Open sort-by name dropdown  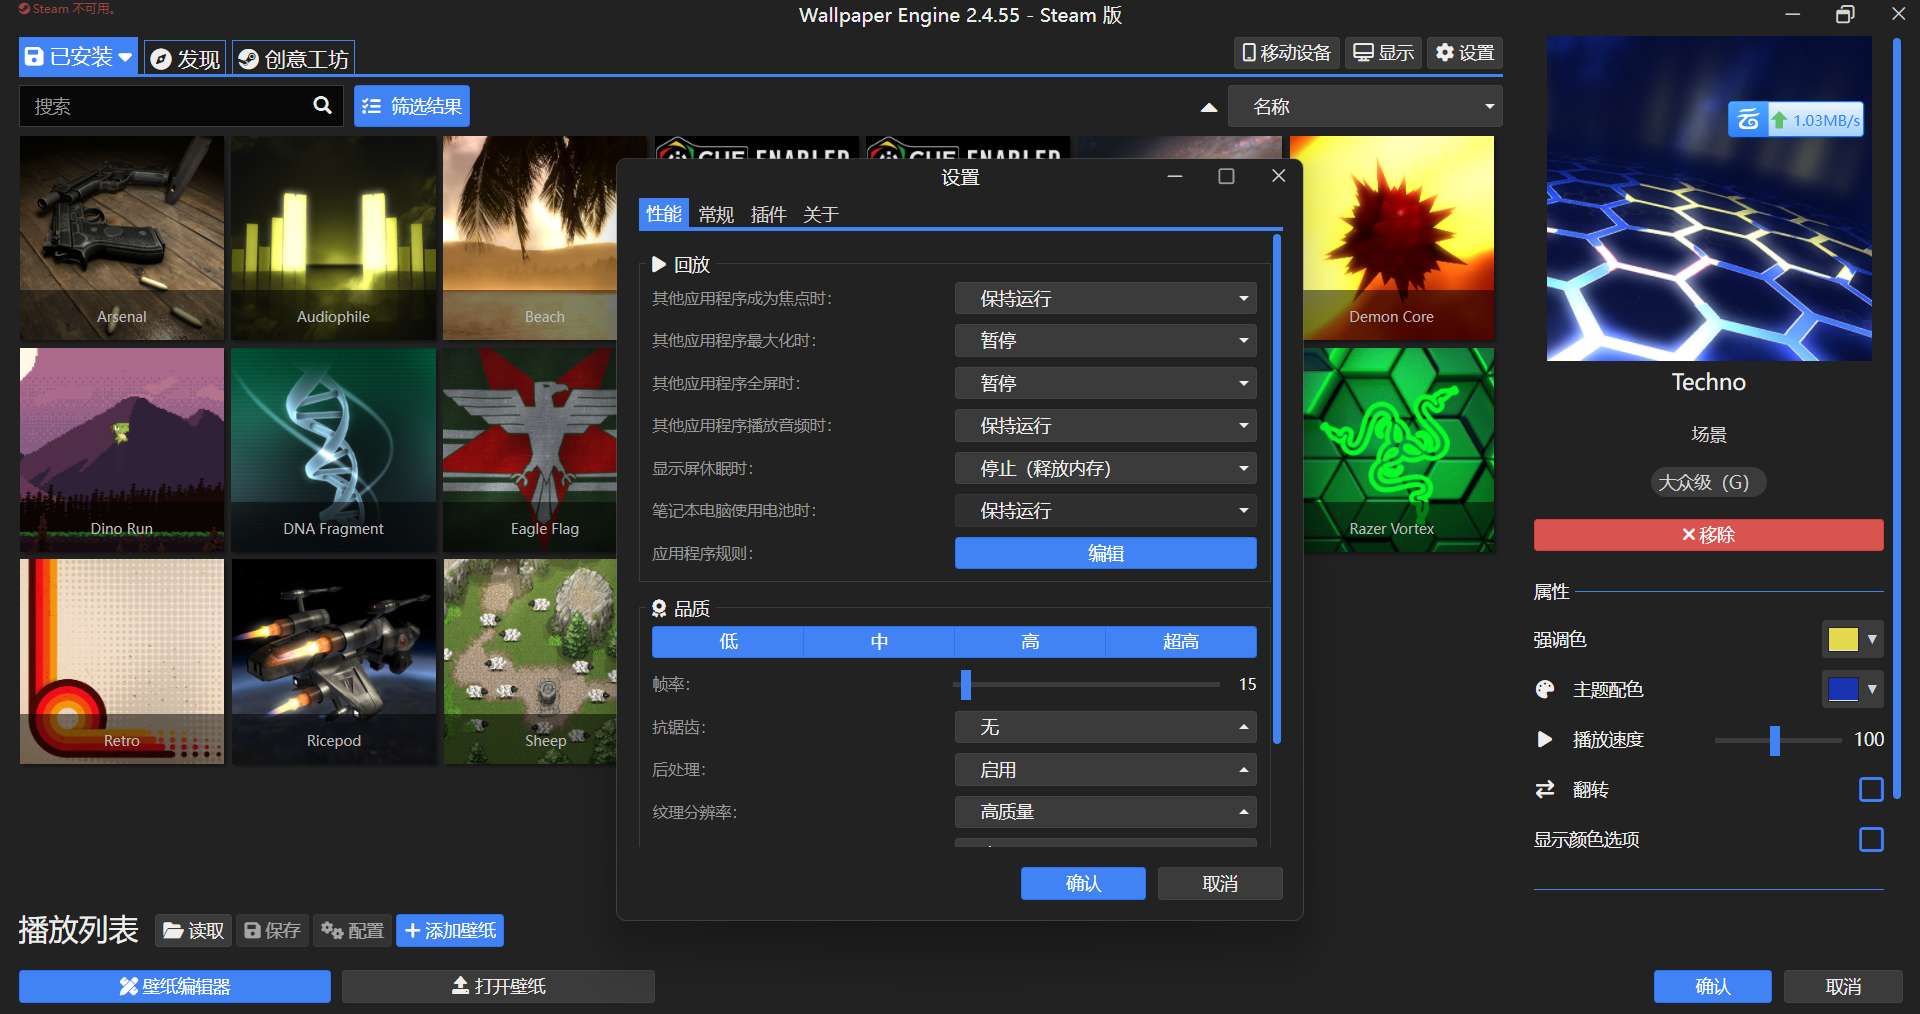point(1365,106)
